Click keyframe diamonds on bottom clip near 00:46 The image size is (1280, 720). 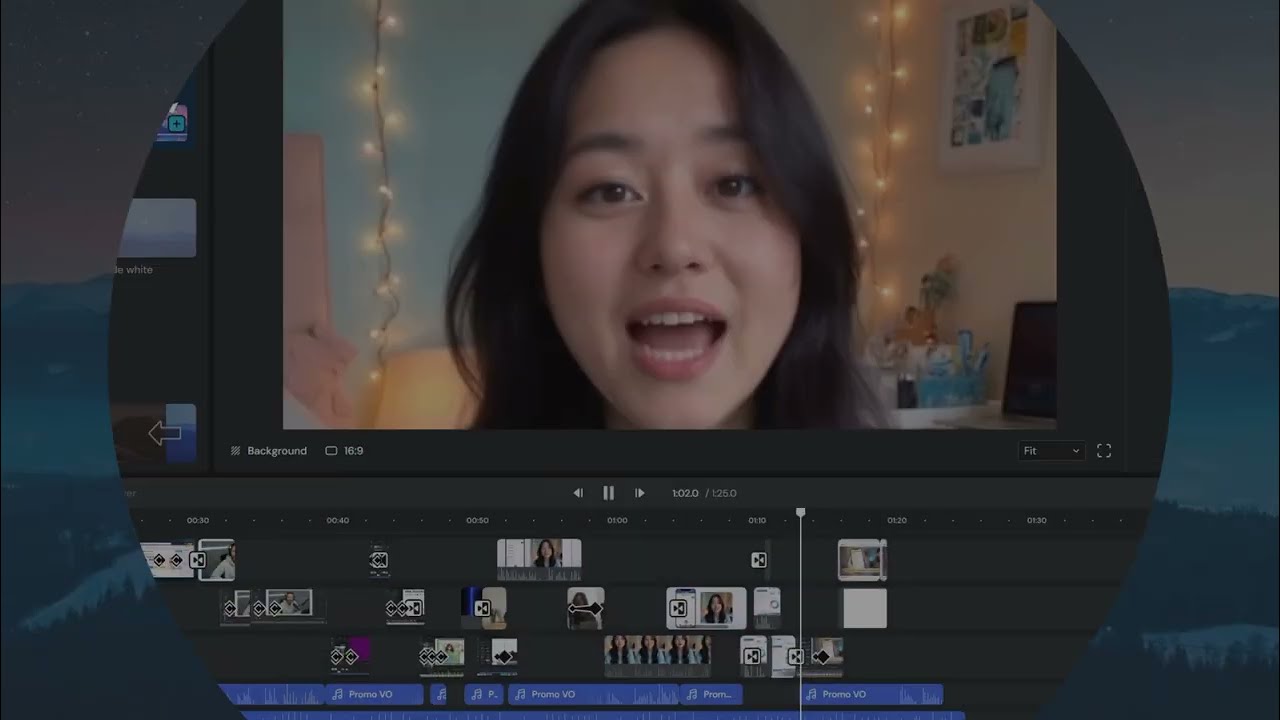434,657
